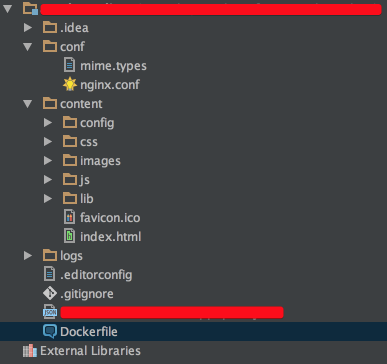Click the logs folder icon
387x364 pixels.
point(50,255)
